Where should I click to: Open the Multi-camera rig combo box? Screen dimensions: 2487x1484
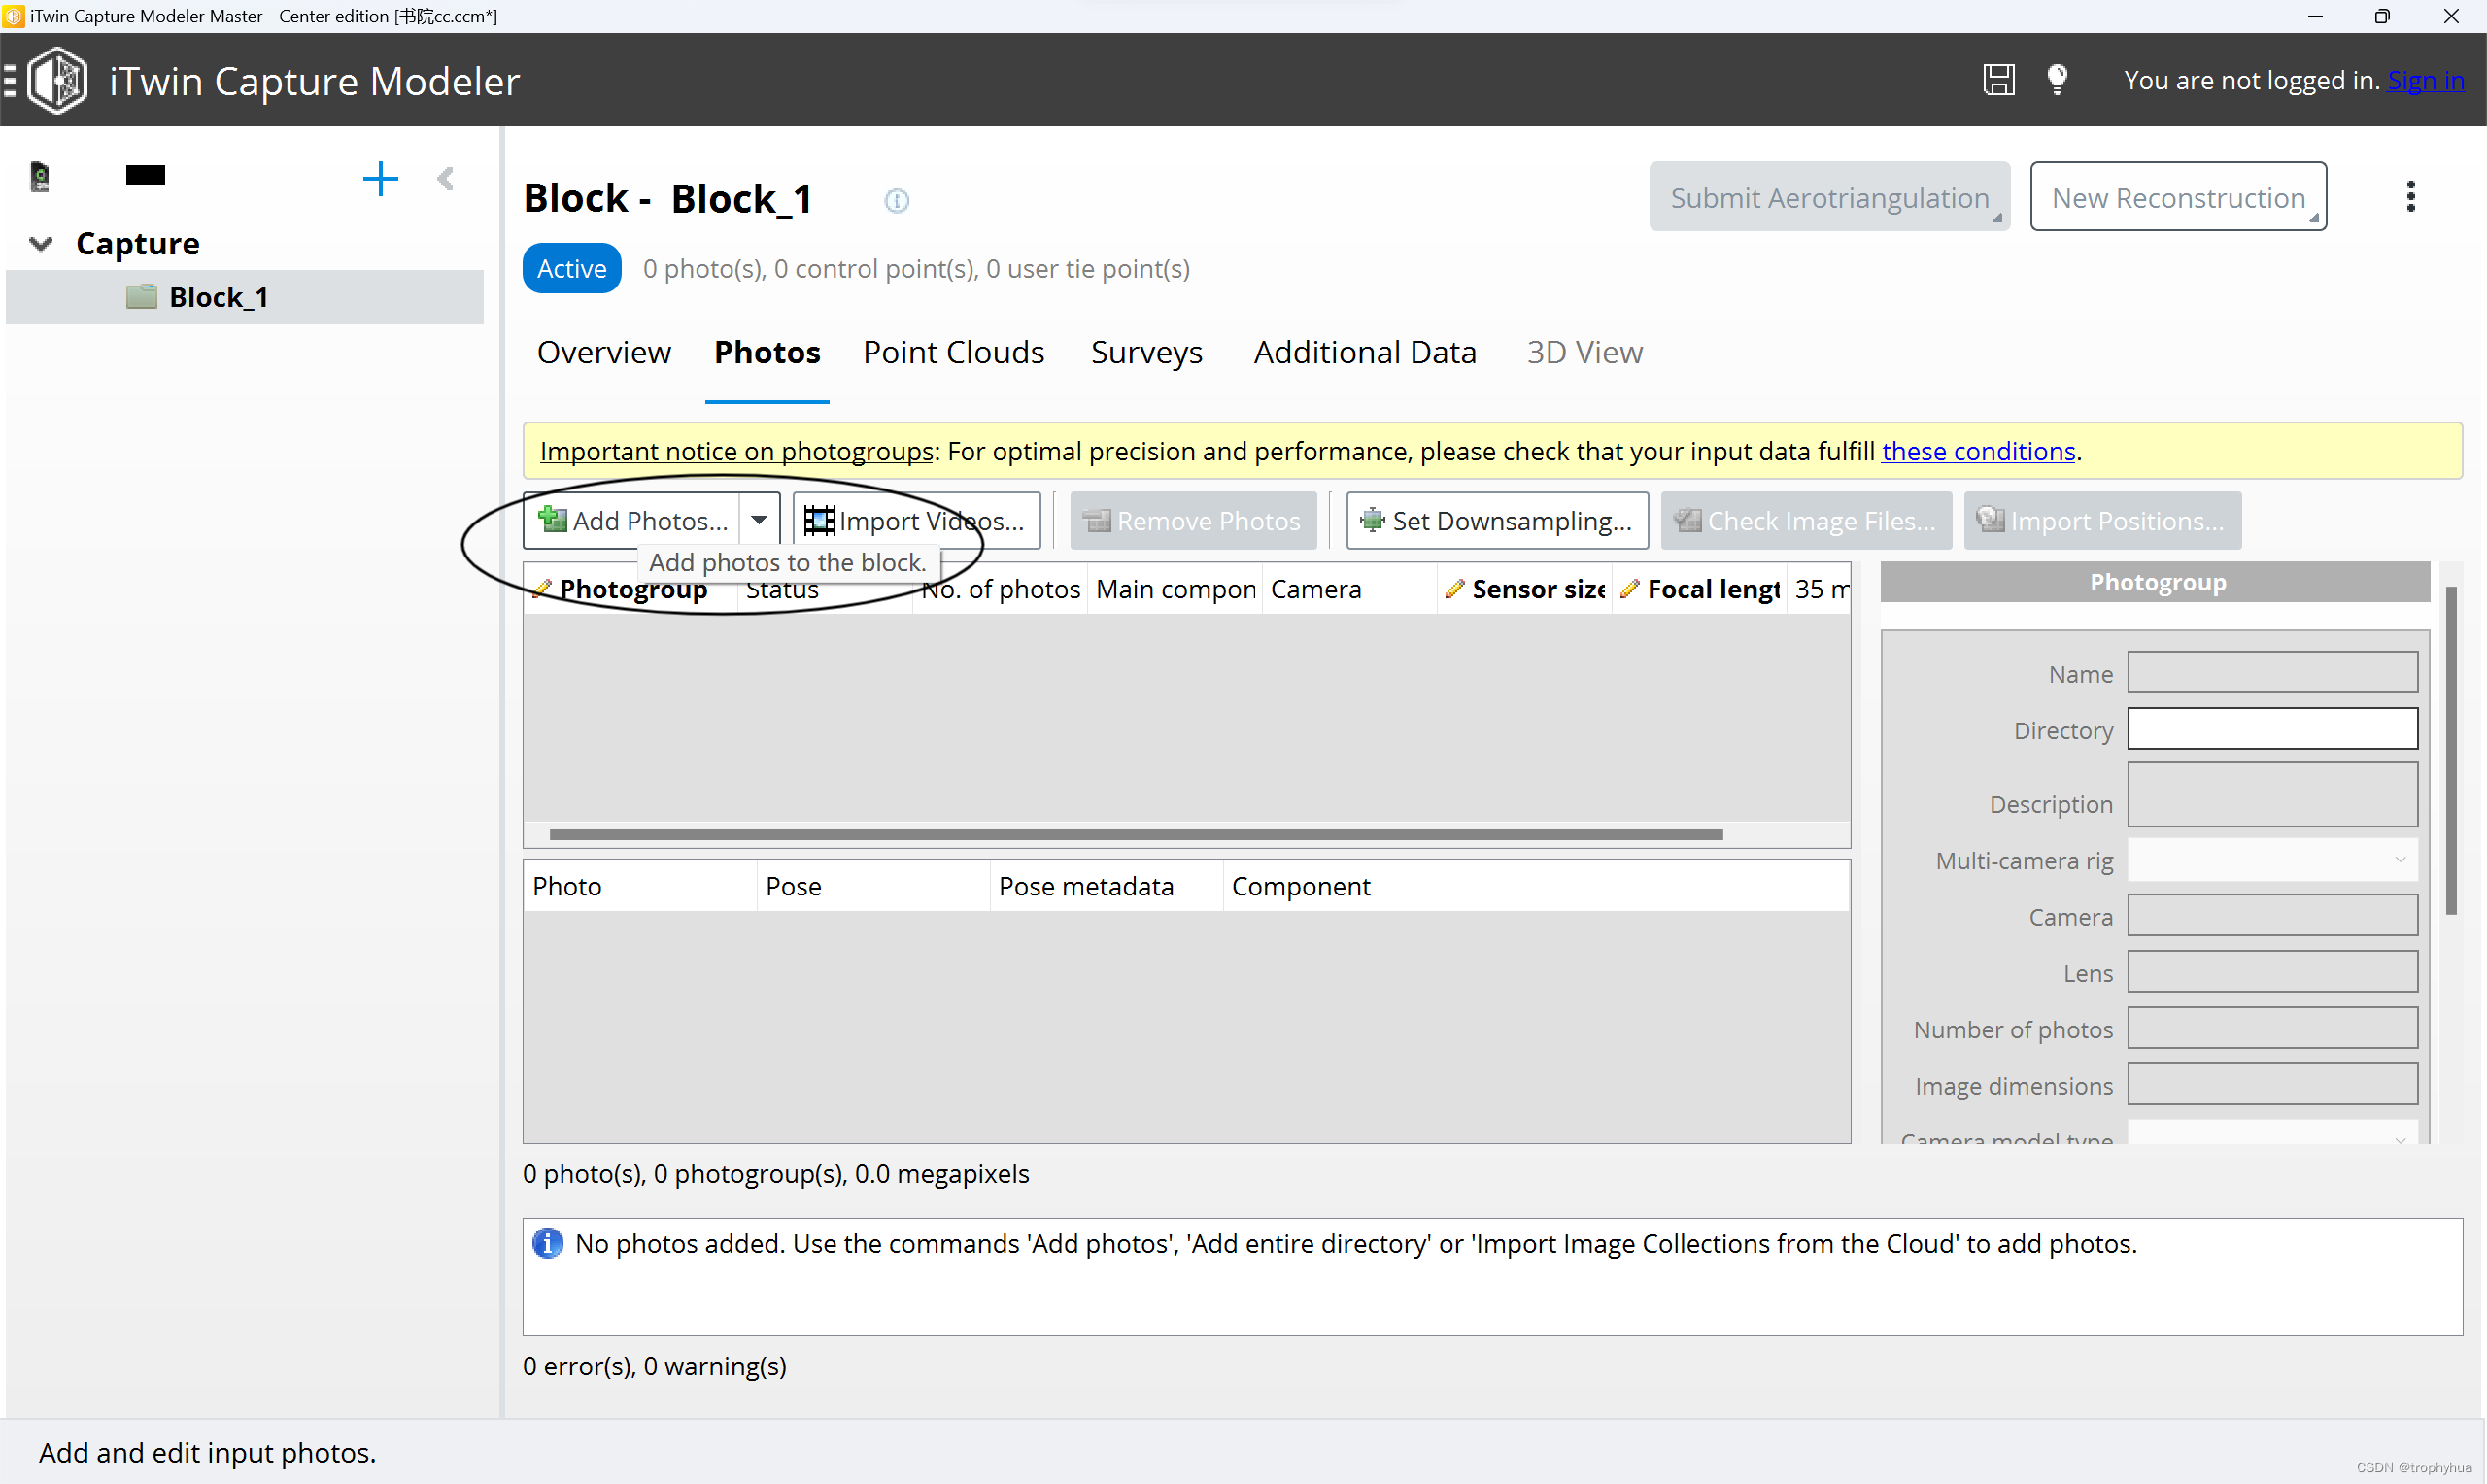point(2271,860)
